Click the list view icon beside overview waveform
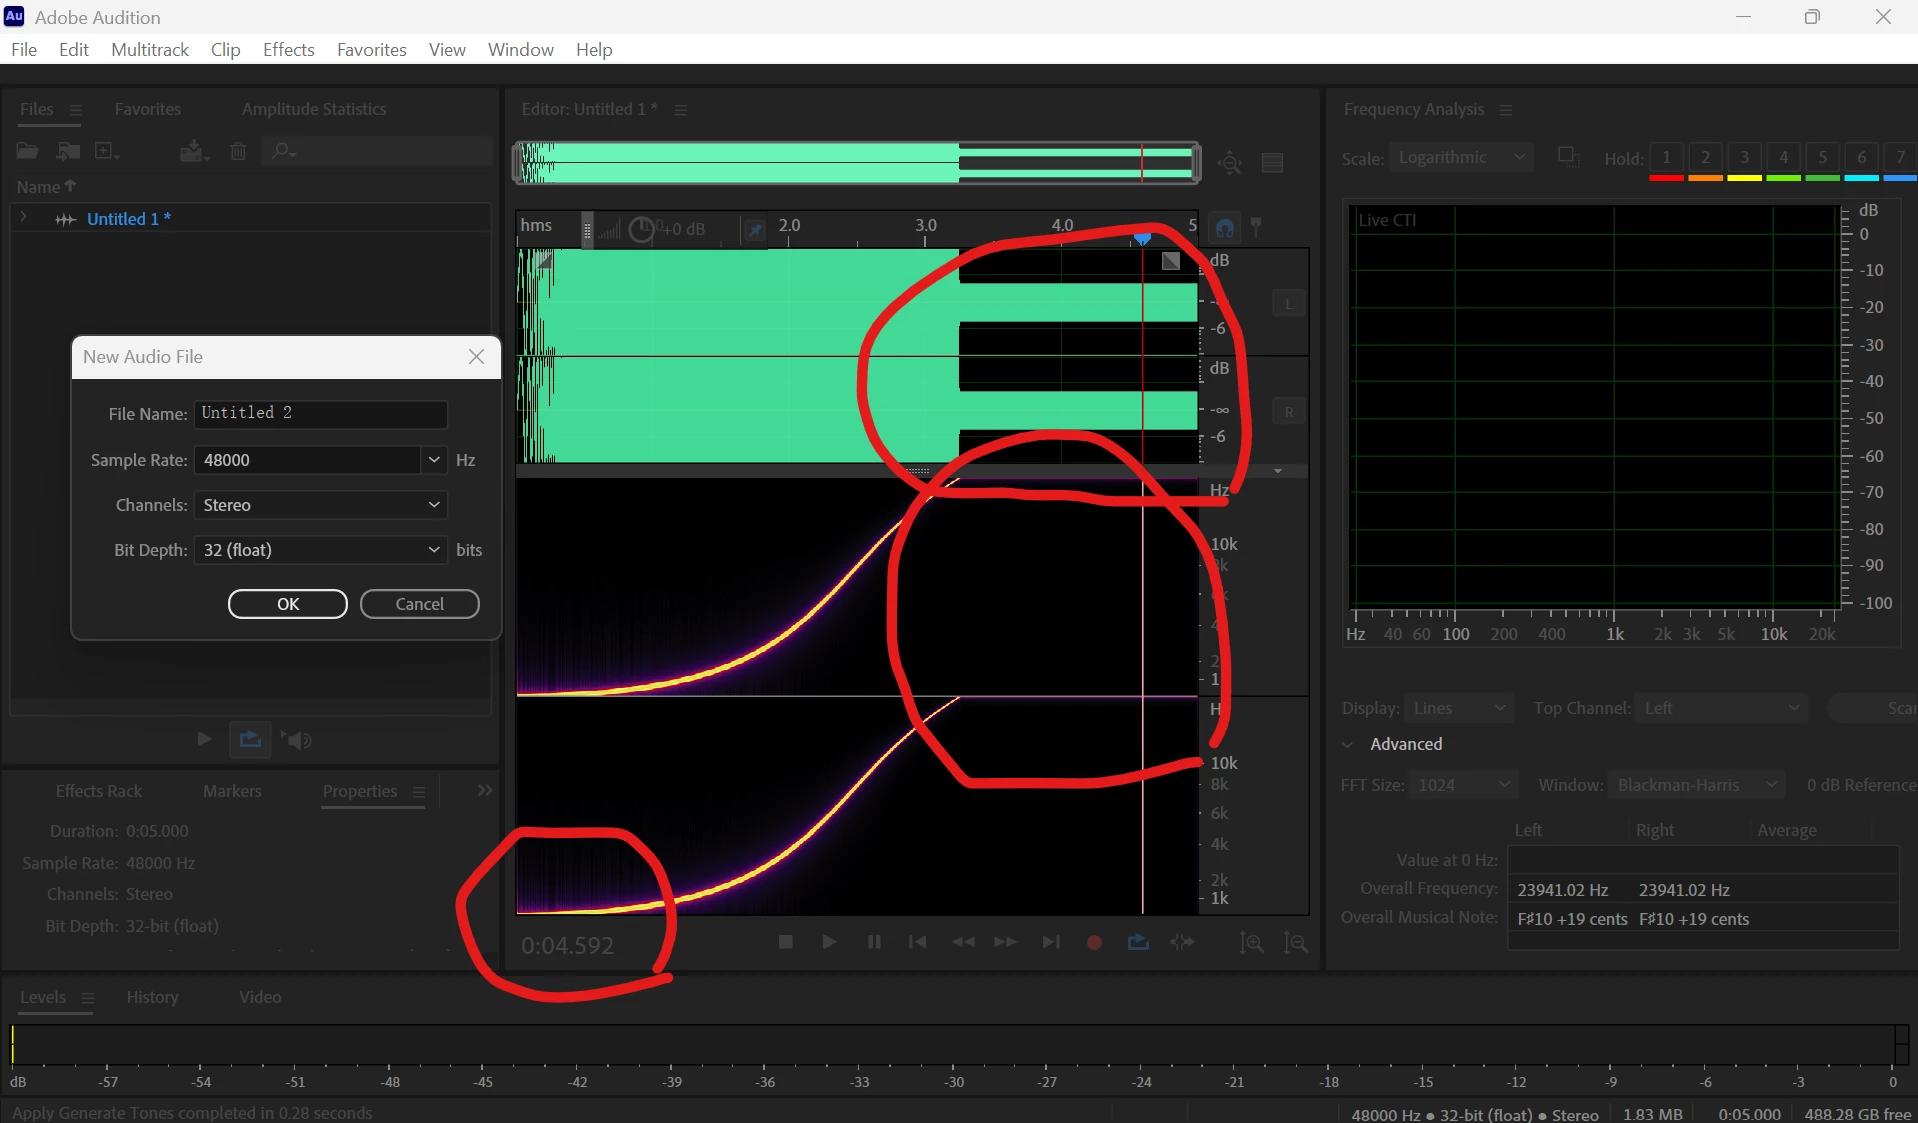The width and height of the screenshot is (1918, 1123). click(x=1273, y=163)
